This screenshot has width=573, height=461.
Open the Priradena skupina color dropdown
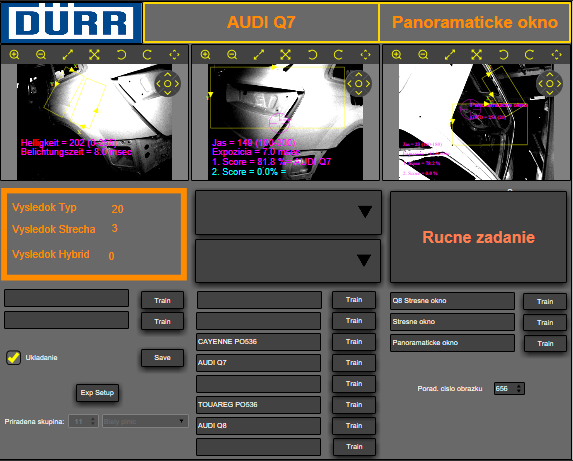145,421
